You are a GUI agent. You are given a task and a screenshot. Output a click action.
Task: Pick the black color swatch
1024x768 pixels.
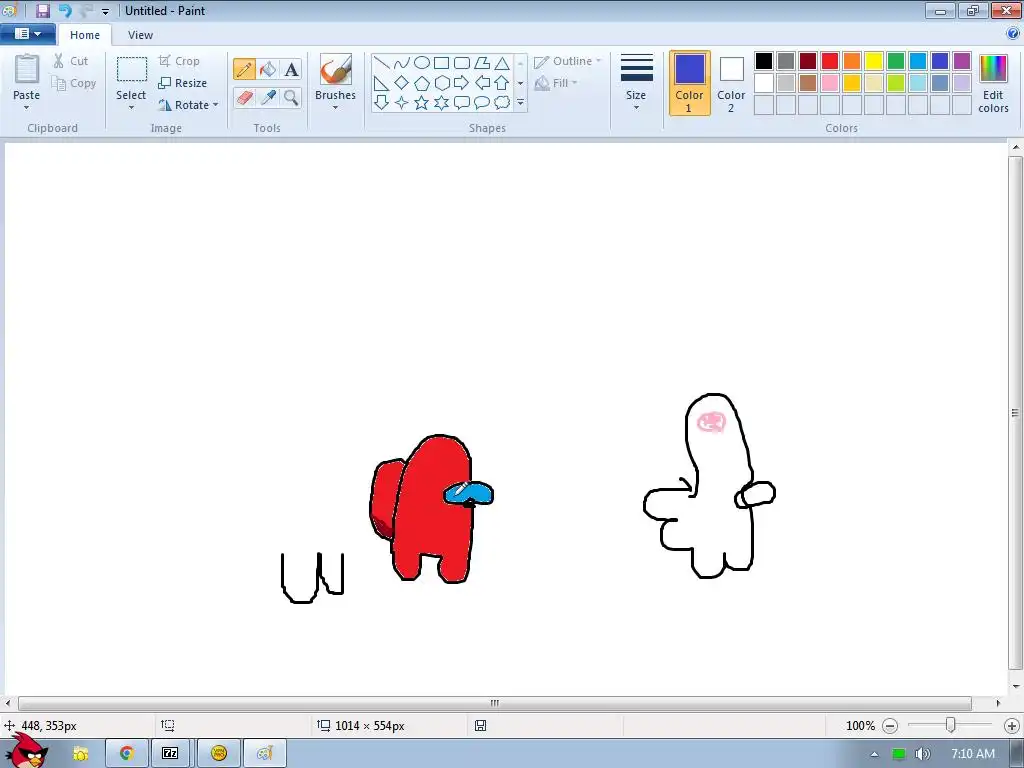763,61
